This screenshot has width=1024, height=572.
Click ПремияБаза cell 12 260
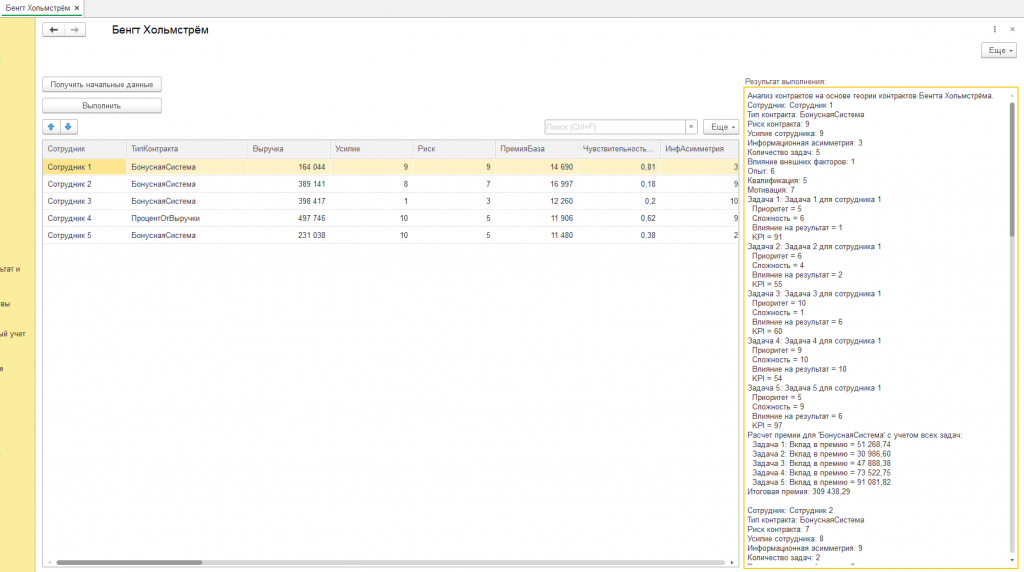(x=536, y=201)
